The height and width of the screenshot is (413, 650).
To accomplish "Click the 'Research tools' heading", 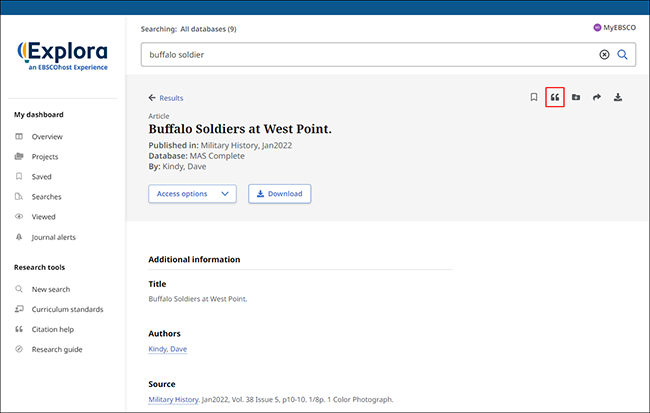I will click(39, 267).
